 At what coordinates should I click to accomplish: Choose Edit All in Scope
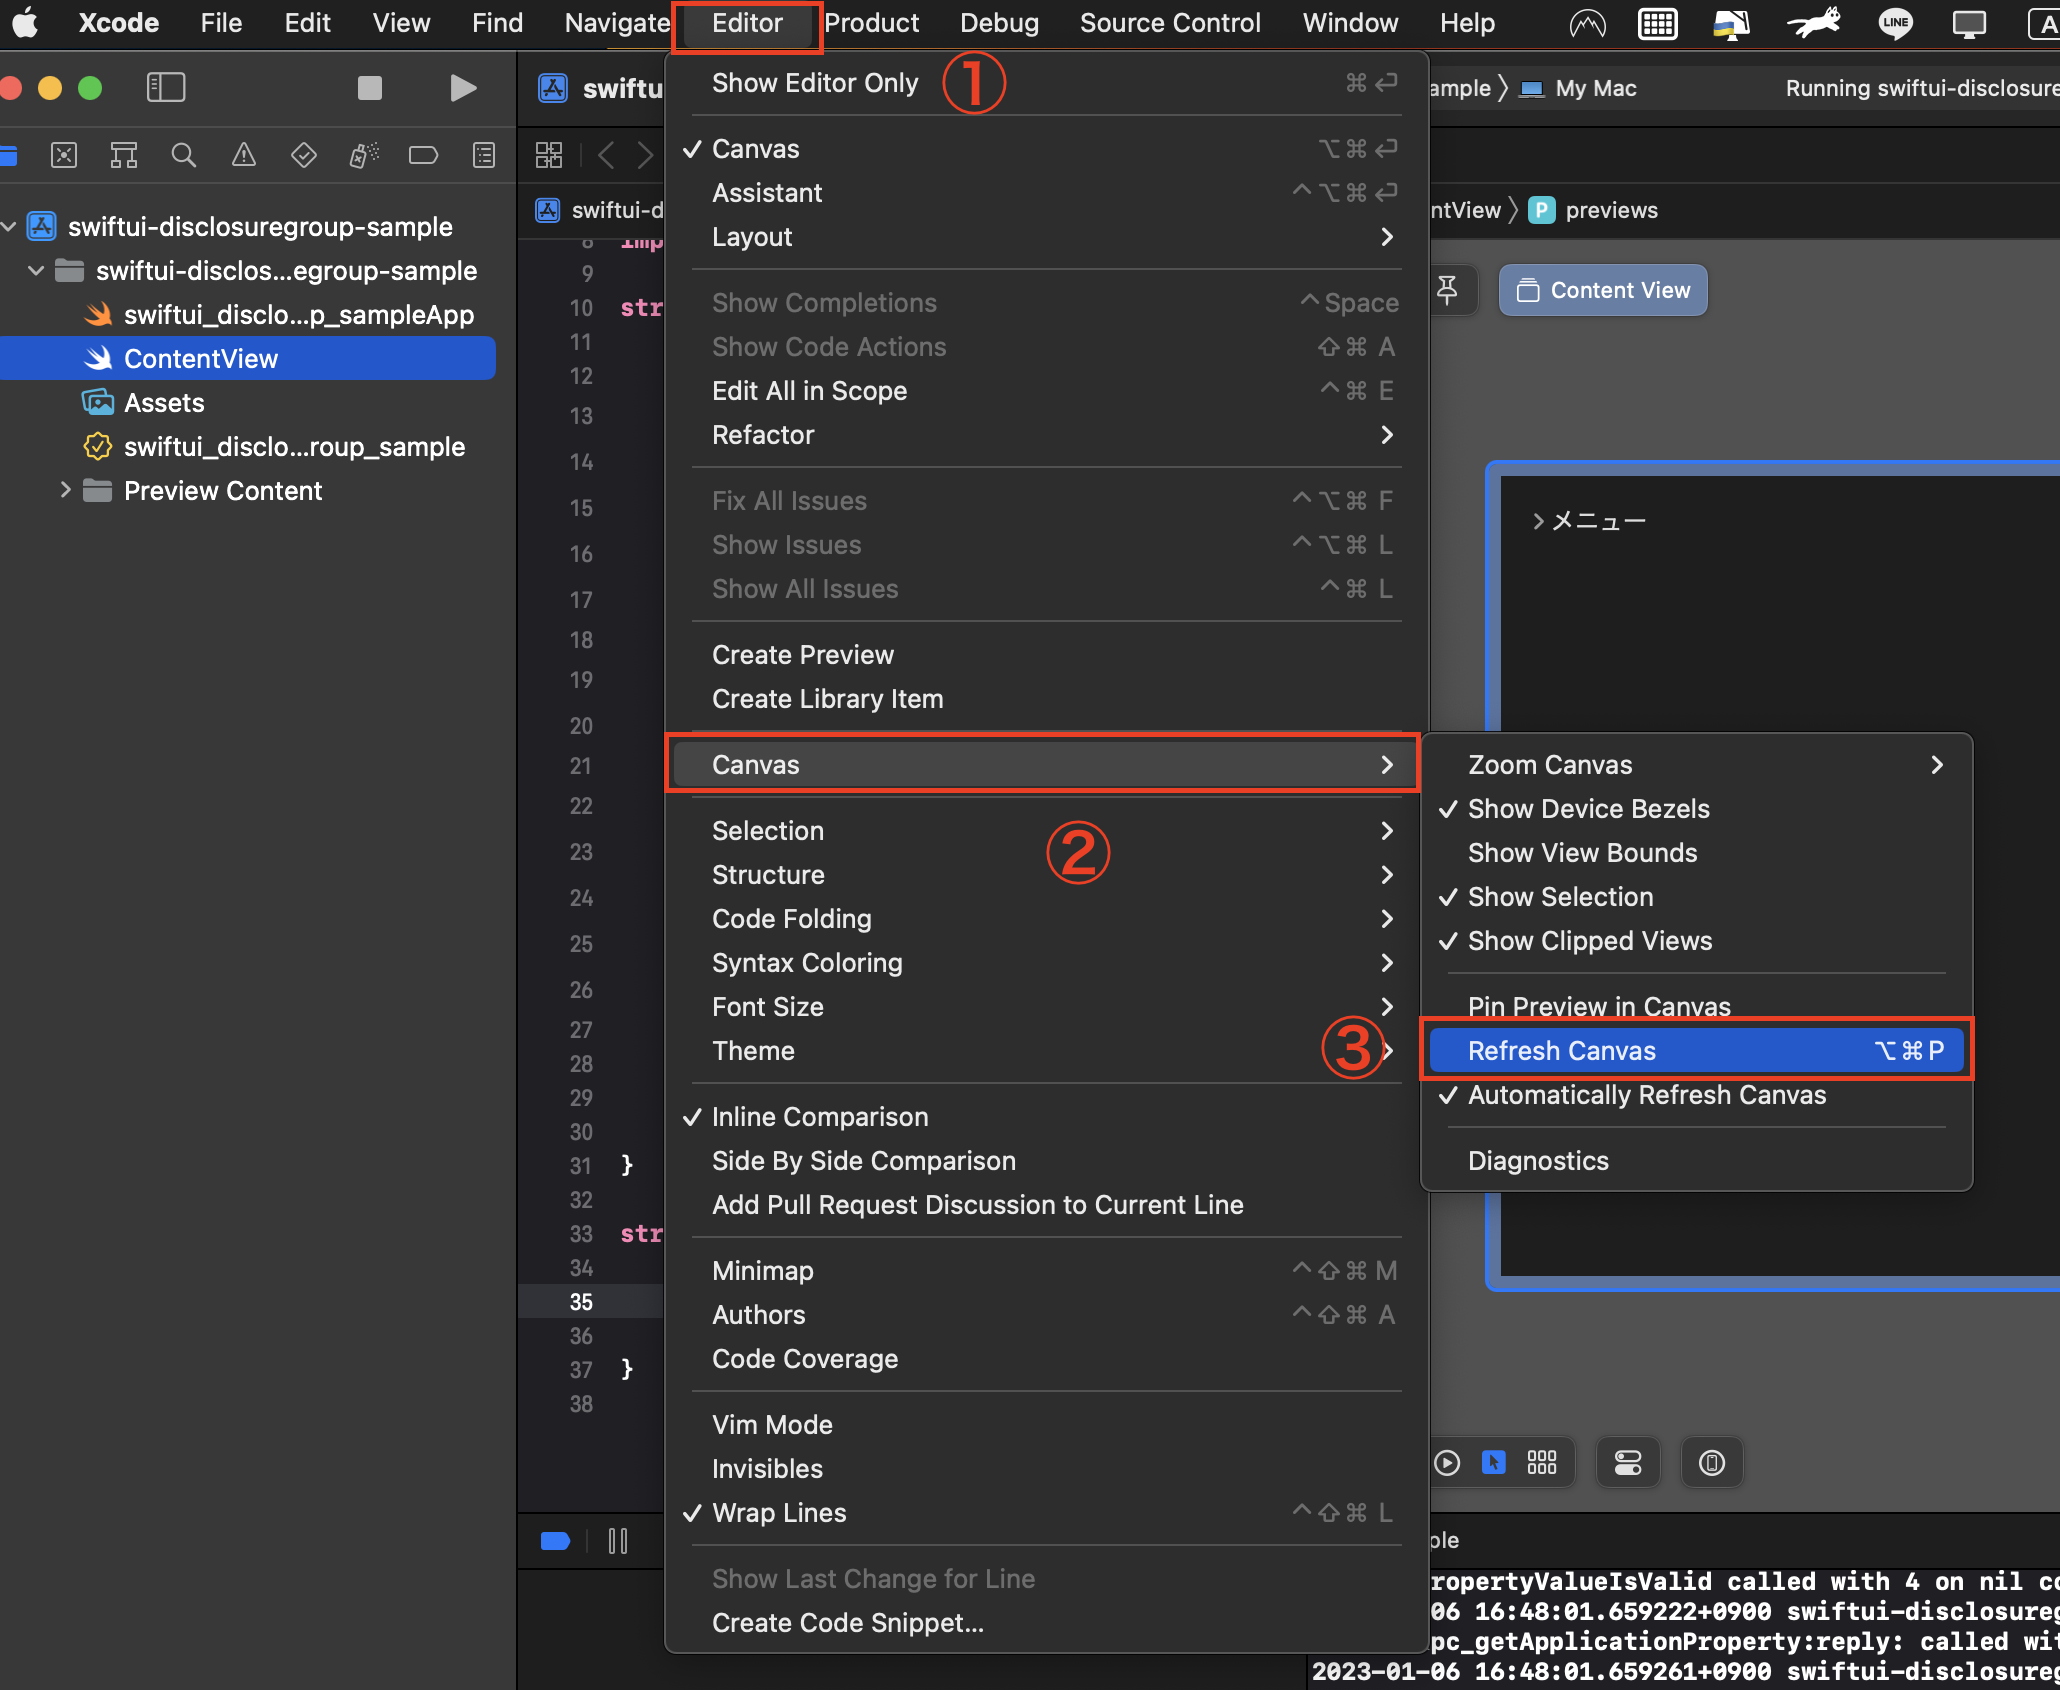pos(1045,391)
